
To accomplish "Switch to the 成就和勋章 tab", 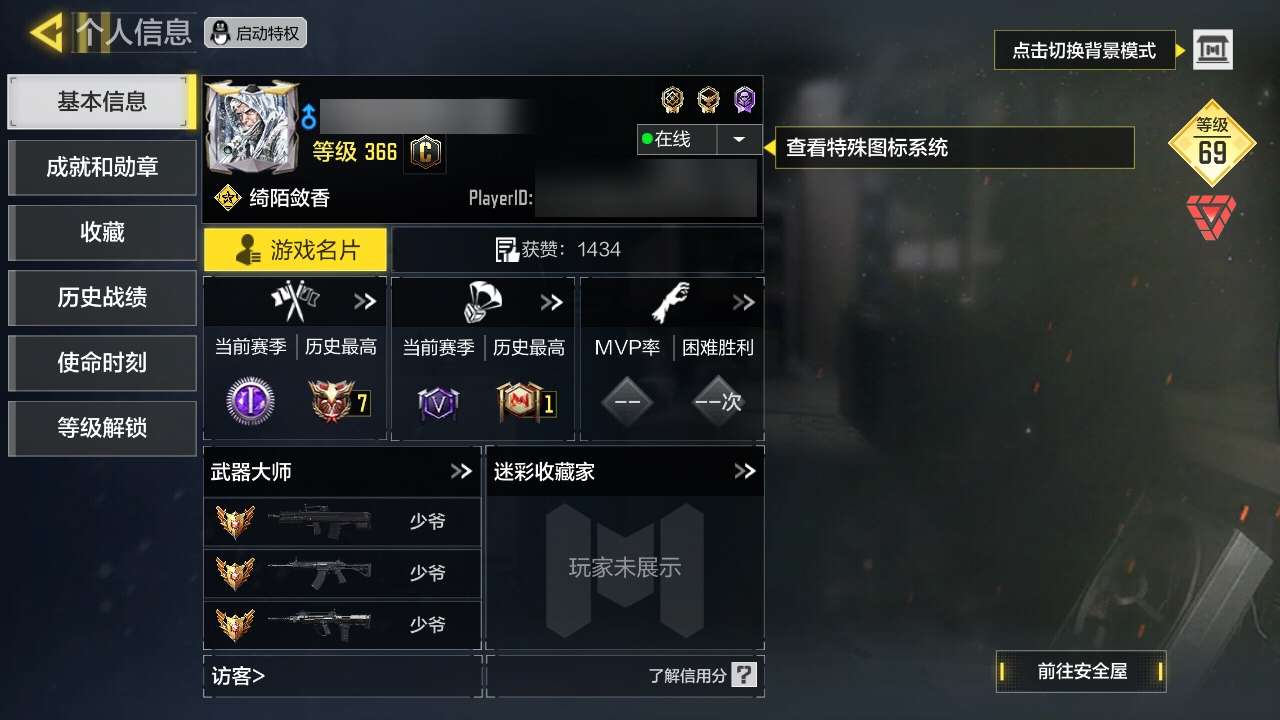I will coord(102,167).
